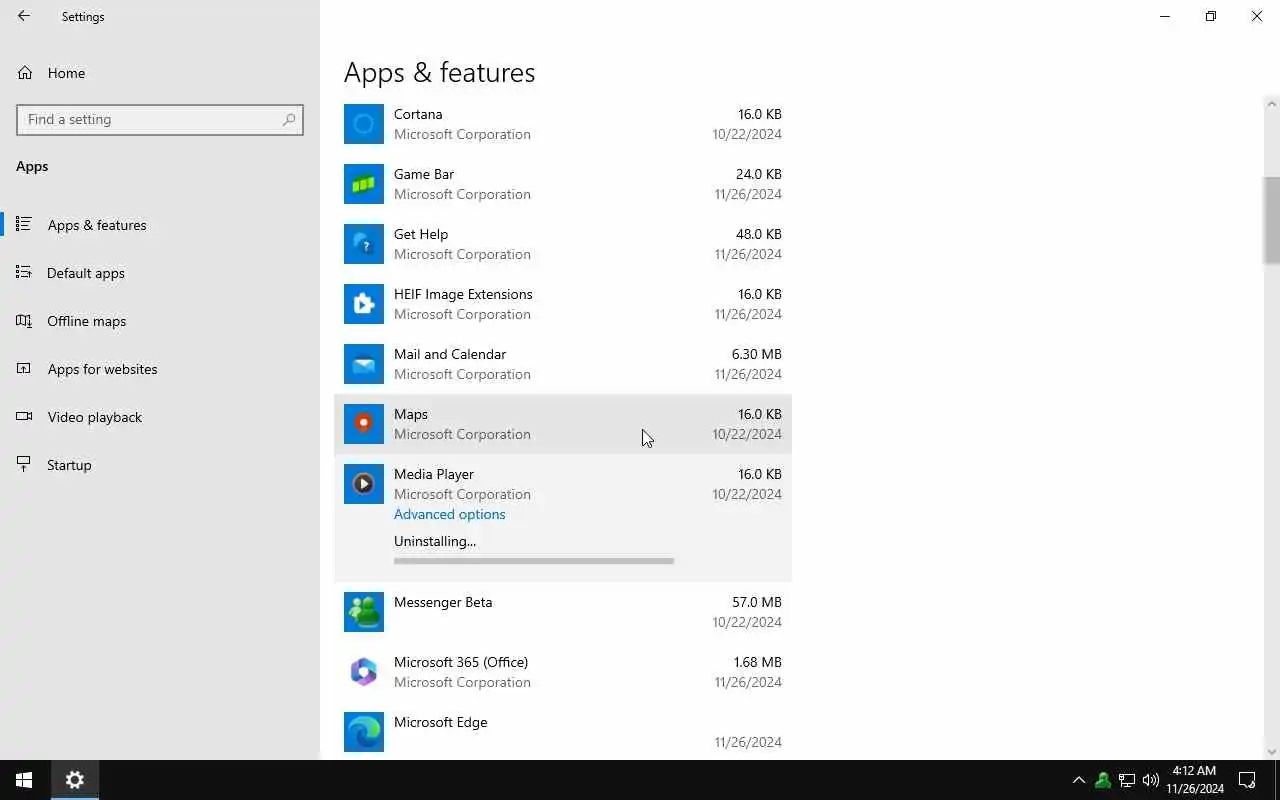Viewport: 1280px width, 800px height.
Task: Click the Get Help app icon
Action: coord(364,244)
